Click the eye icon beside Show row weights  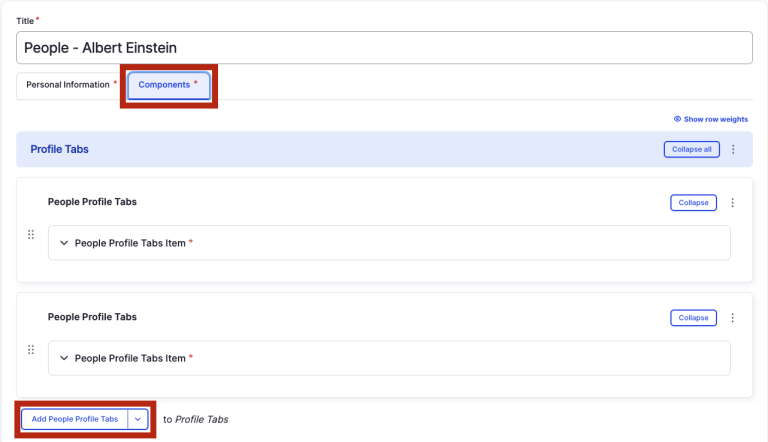pyautogui.click(x=677, y=119)
